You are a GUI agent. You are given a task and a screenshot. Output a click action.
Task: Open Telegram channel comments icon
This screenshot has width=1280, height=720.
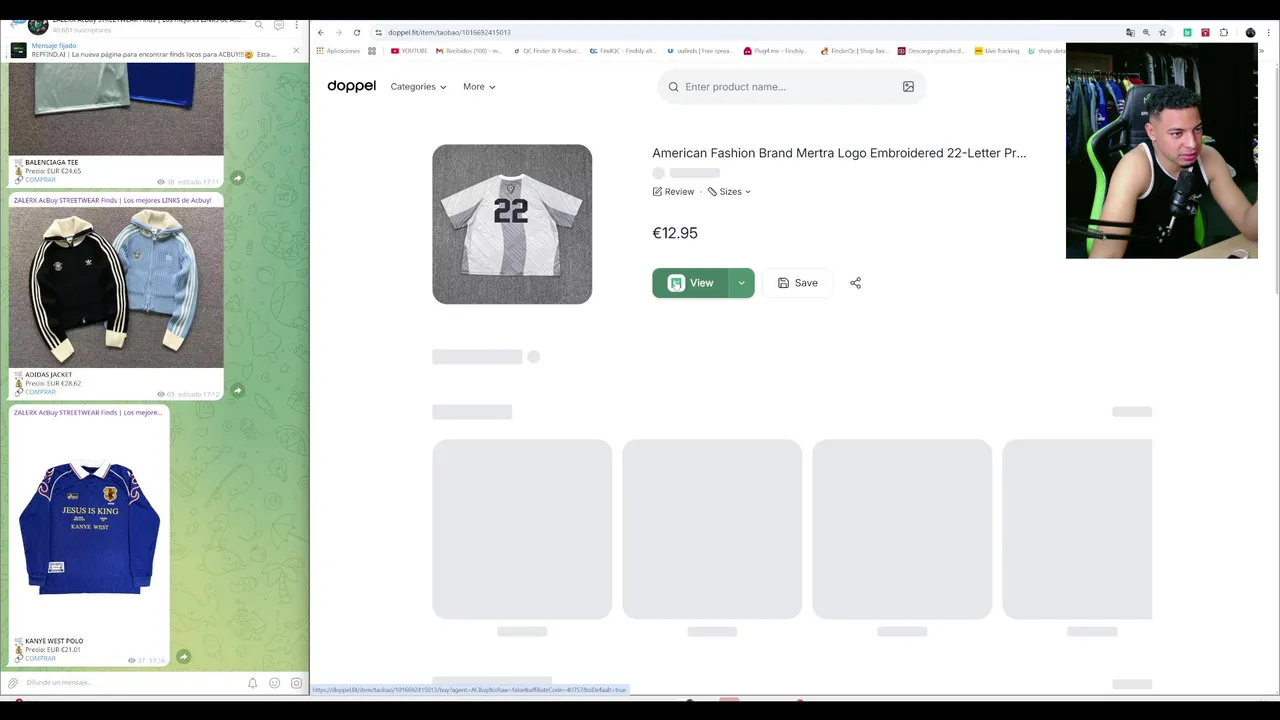point(279,25)
